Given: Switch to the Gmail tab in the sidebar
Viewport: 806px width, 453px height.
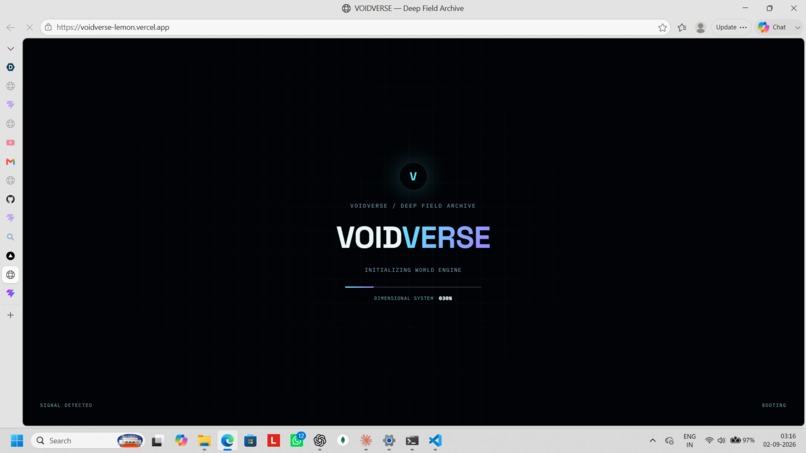Looking at the screenshot, I should click(10, 161).
